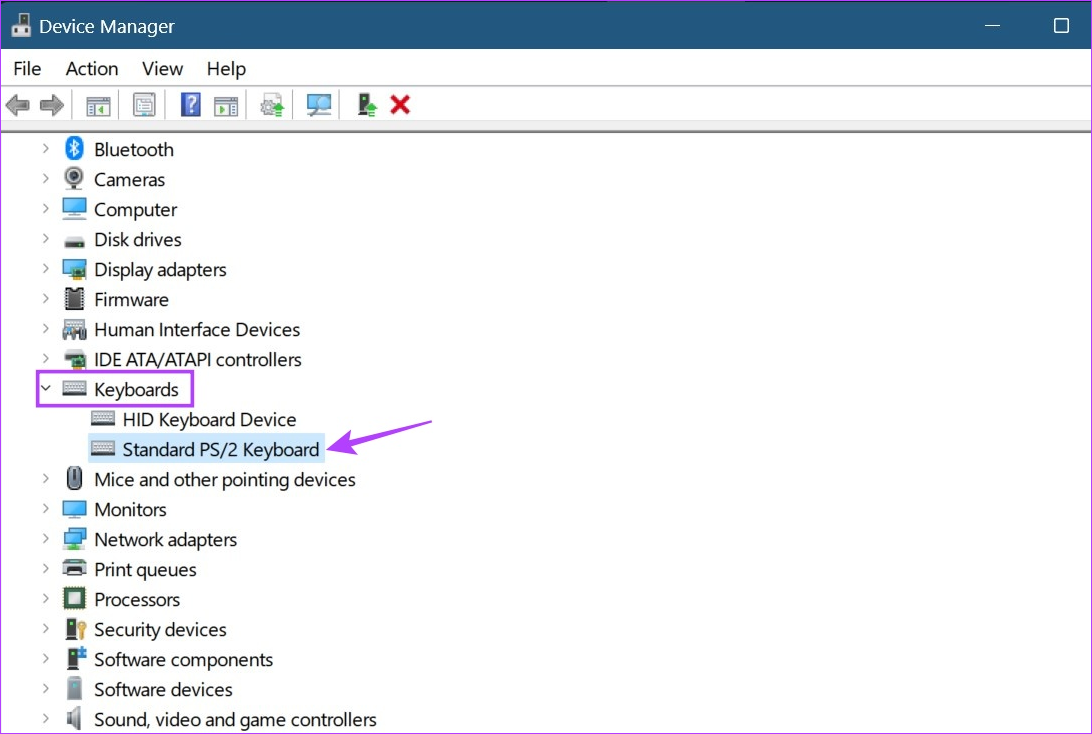Click the Bluetooth category icon
Screen dimensions: 1092x734
[x=75, y=148]
